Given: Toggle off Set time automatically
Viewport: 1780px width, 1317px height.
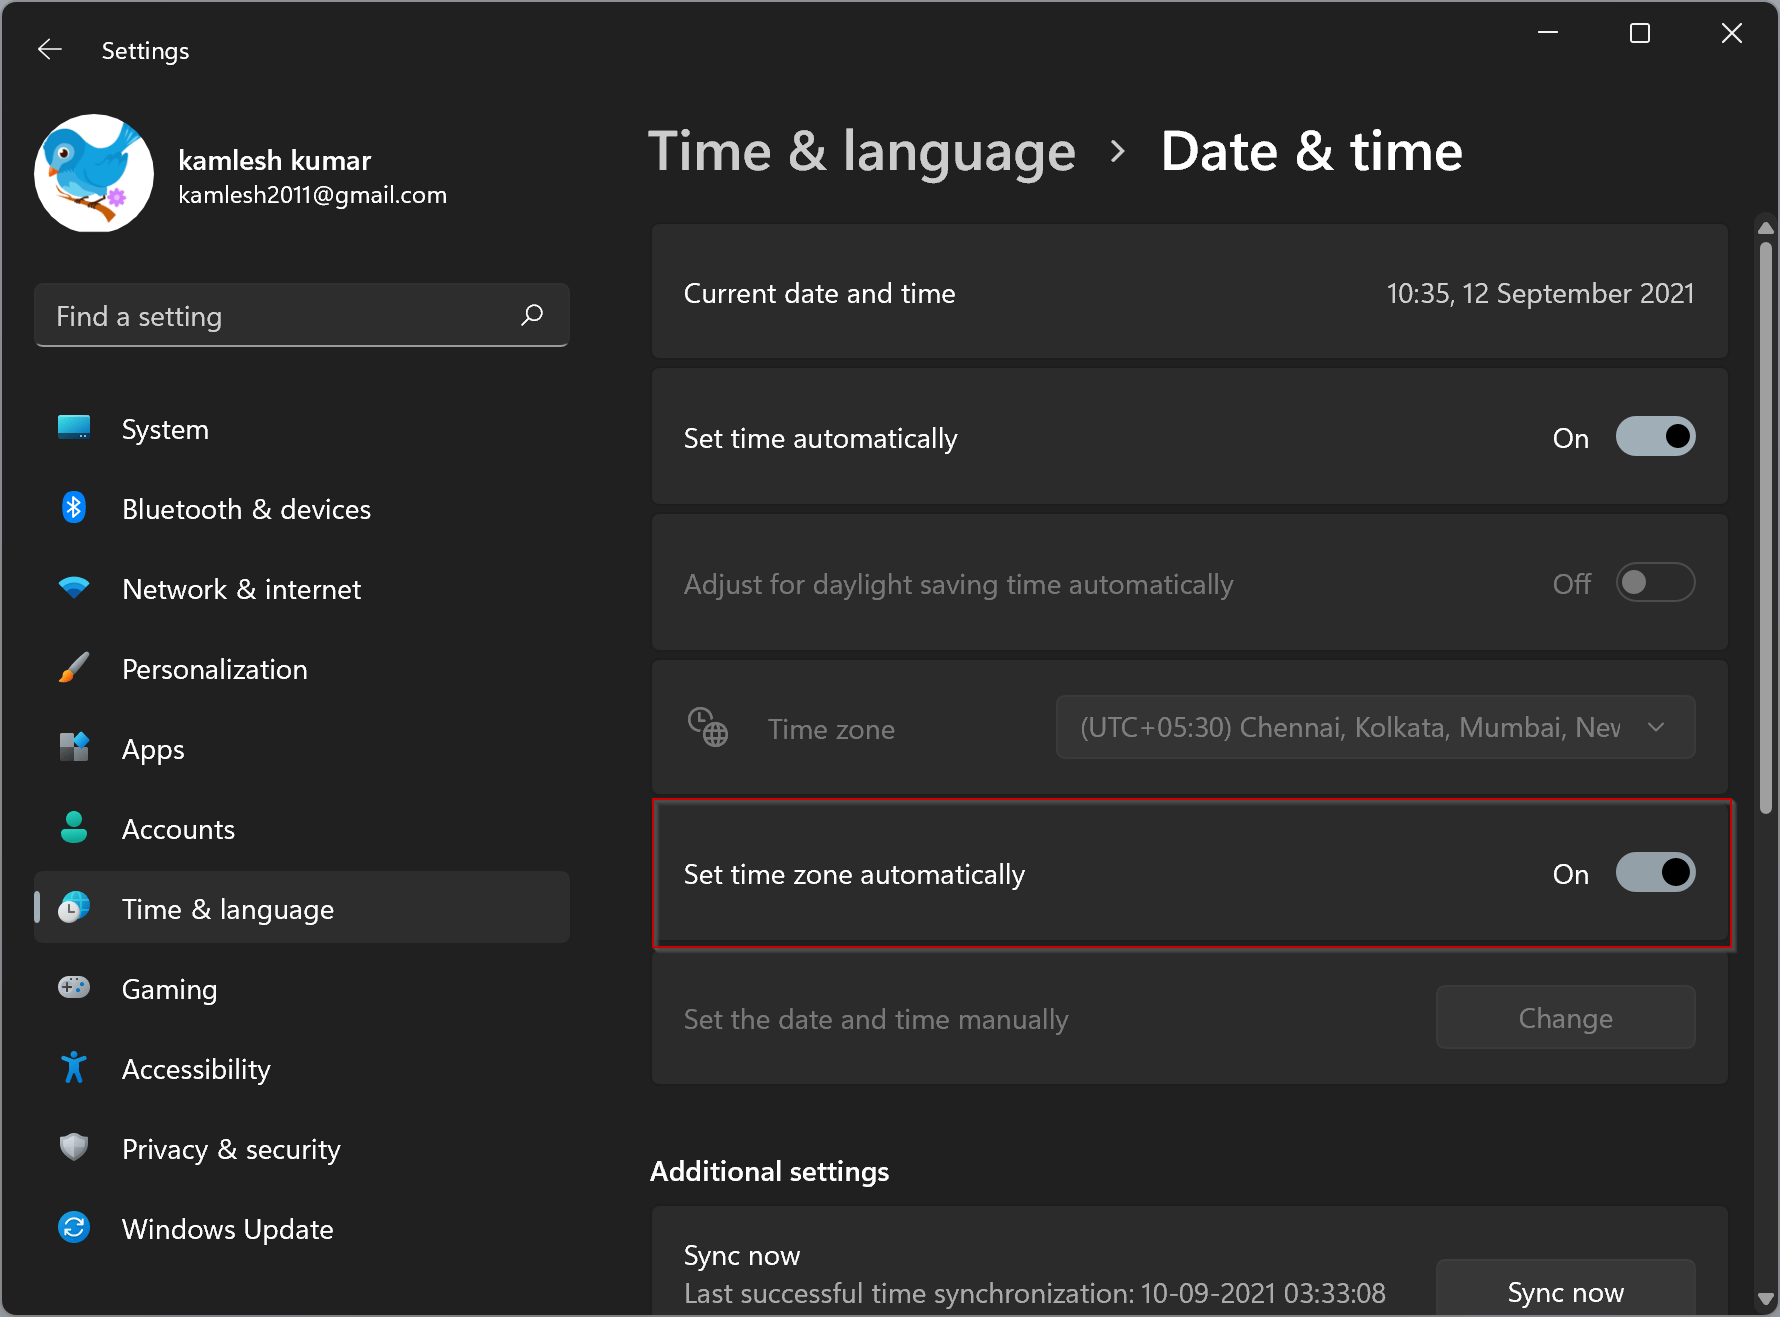Looking at the screenshot, I should tap(1655, 437).
